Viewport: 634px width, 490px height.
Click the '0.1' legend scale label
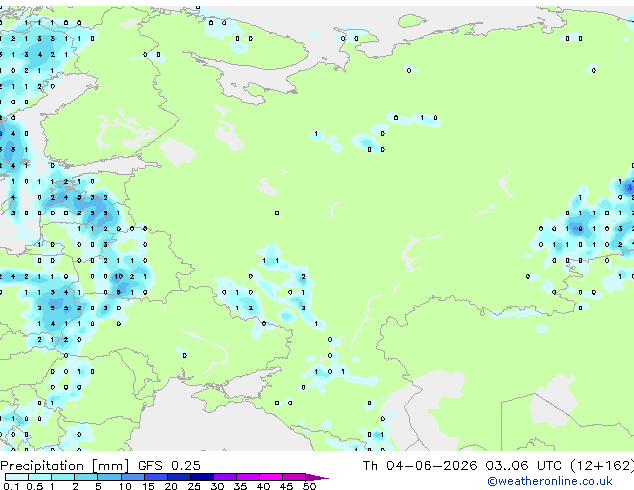tap(11, 486)
